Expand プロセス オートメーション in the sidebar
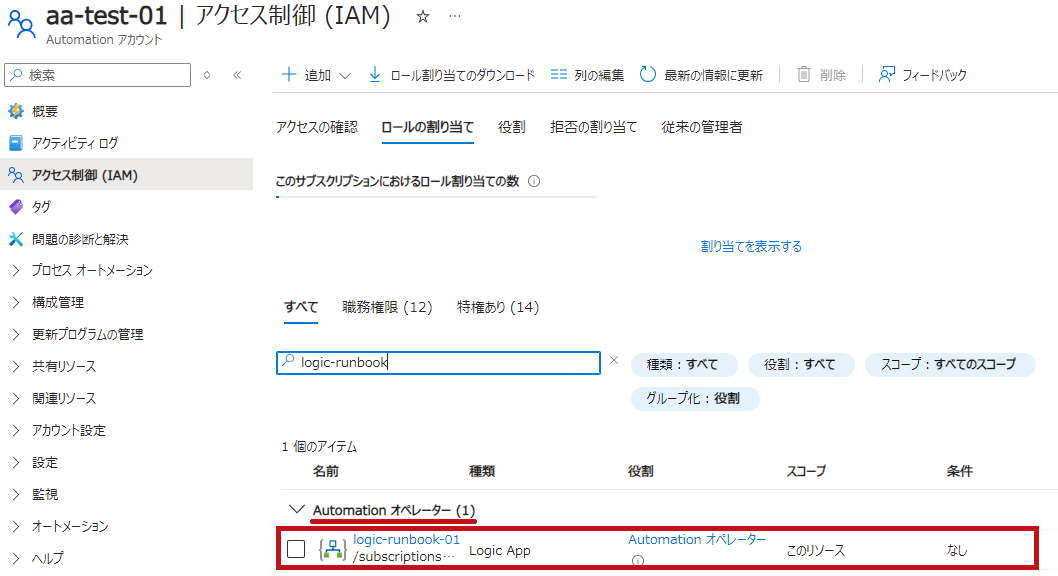 (16, 270)
